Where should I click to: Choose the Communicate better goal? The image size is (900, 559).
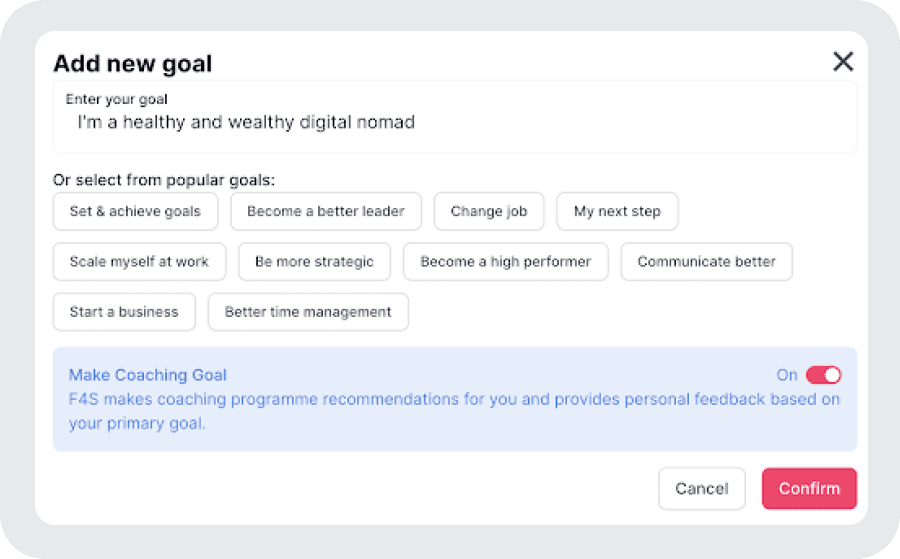[706, 262]
